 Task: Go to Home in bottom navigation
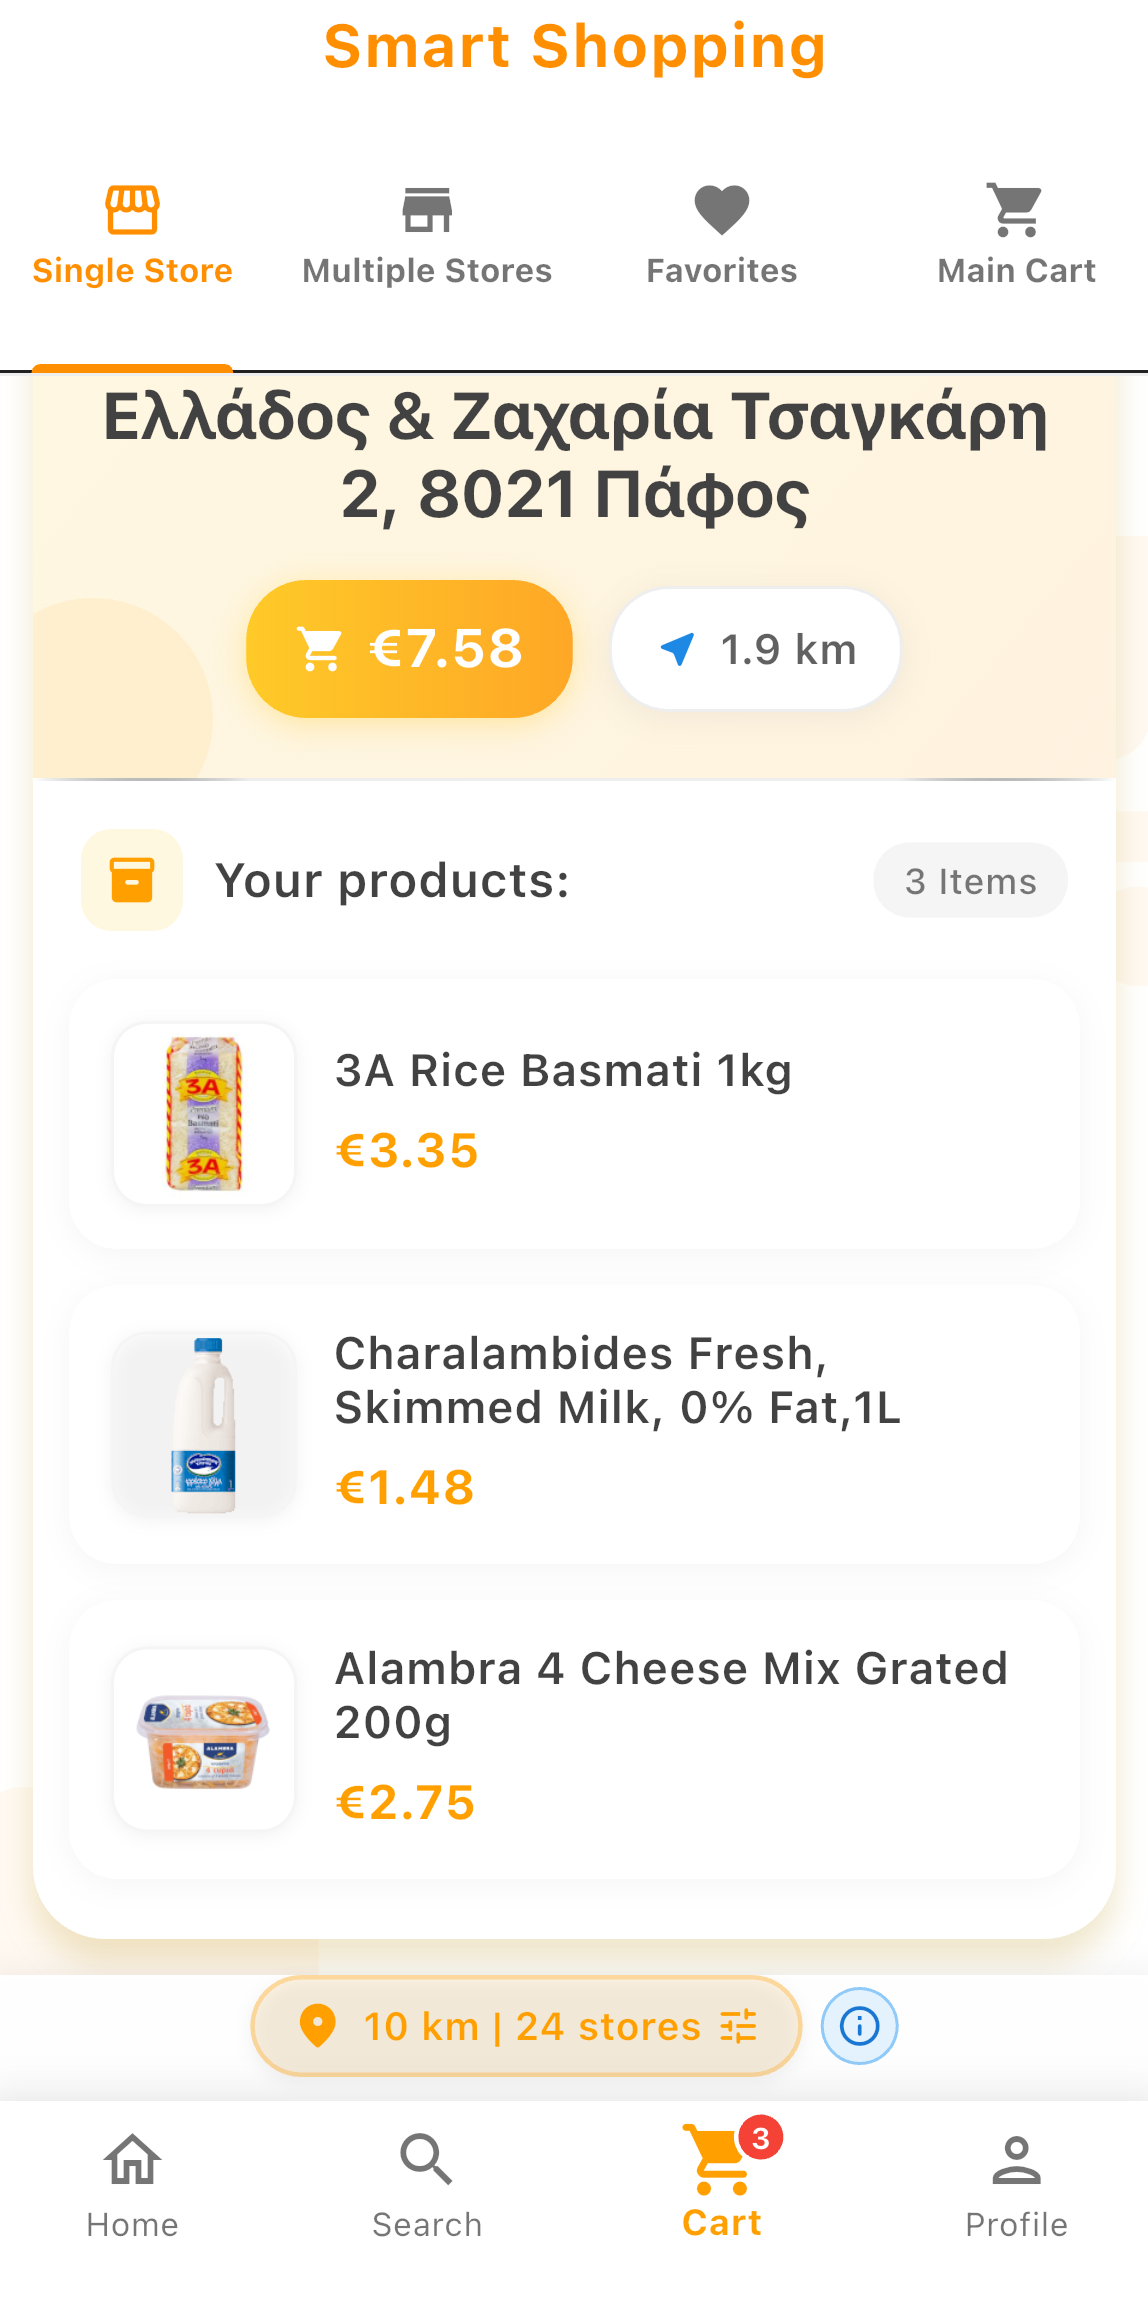(x=132, y=2185)
